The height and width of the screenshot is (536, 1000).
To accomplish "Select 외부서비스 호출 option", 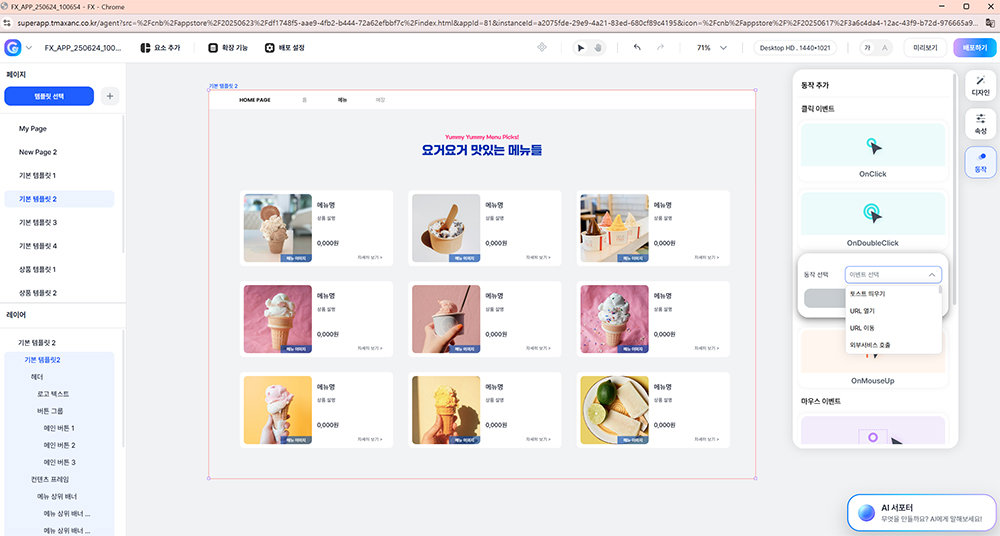I will point(870,345).
